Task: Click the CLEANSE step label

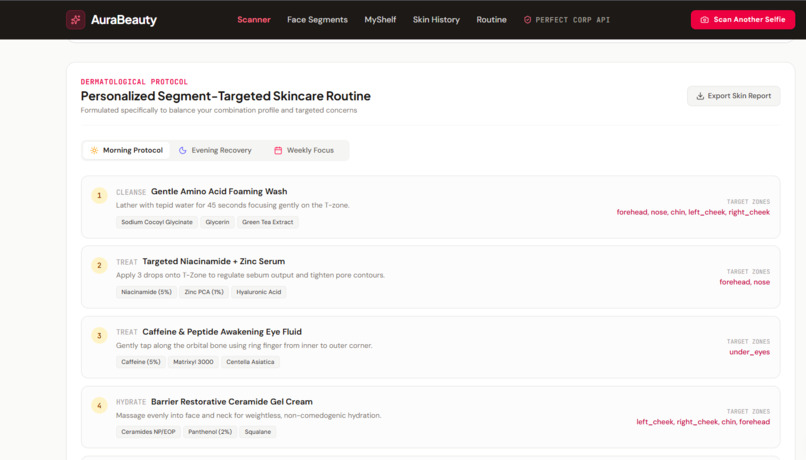Action: pos(131,192)
